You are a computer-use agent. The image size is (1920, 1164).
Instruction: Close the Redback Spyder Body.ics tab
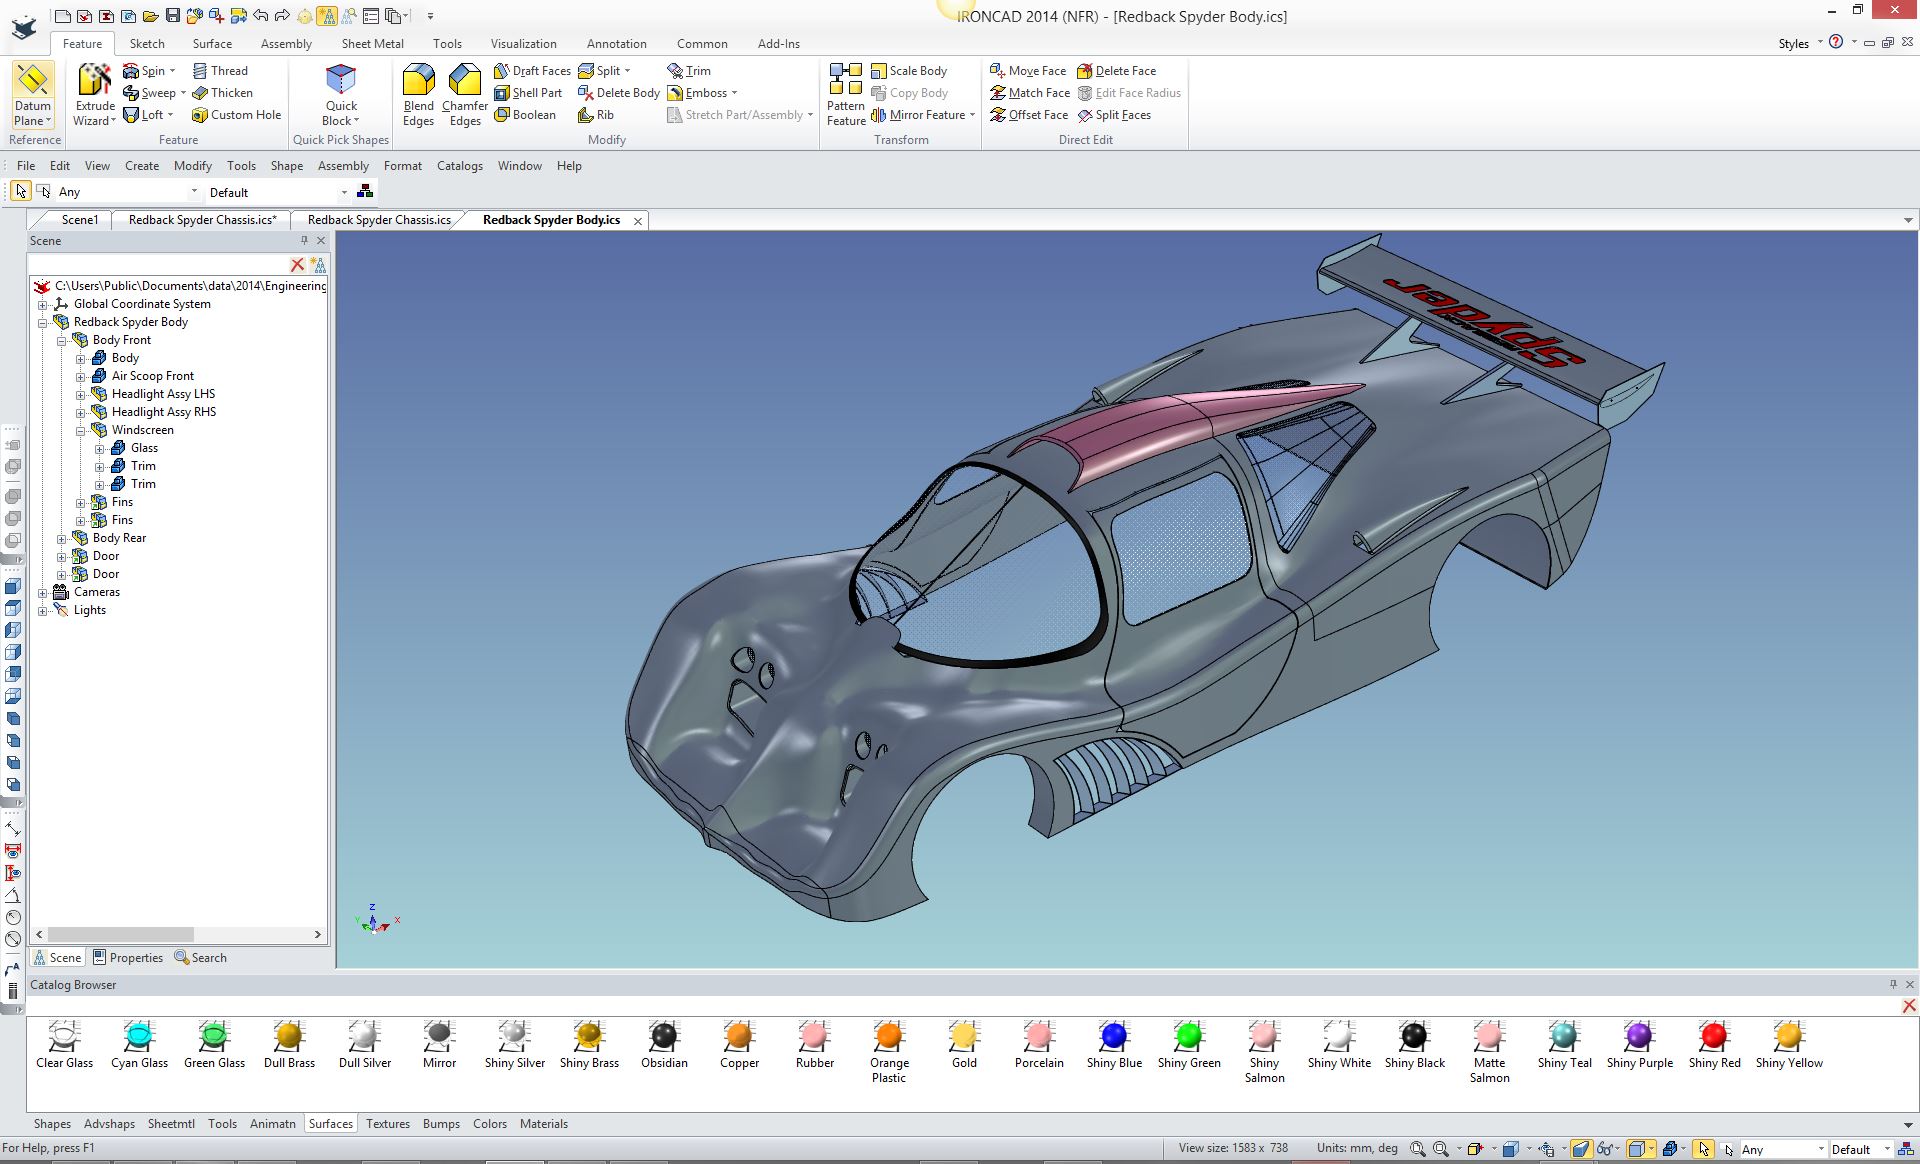(638, 221)
